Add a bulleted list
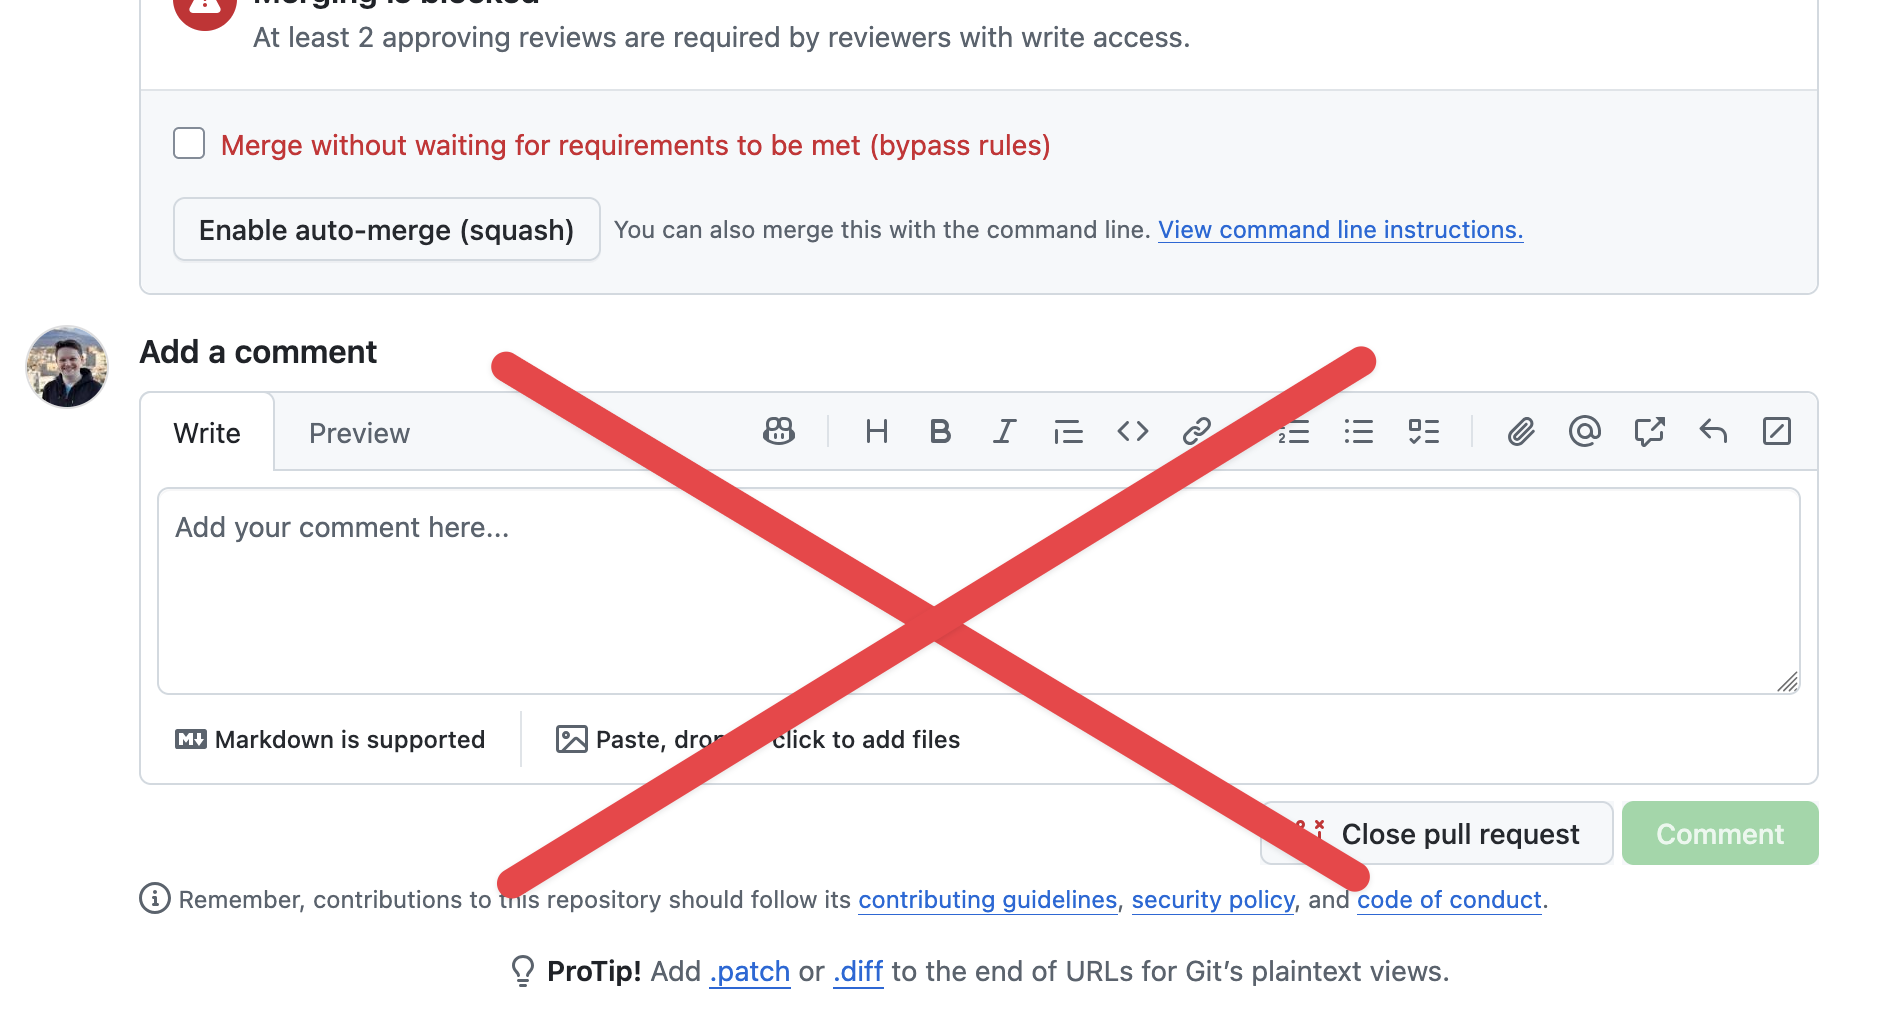Image resolution: width=1882 pixels, height=1034 pixels. [1359, 432]
